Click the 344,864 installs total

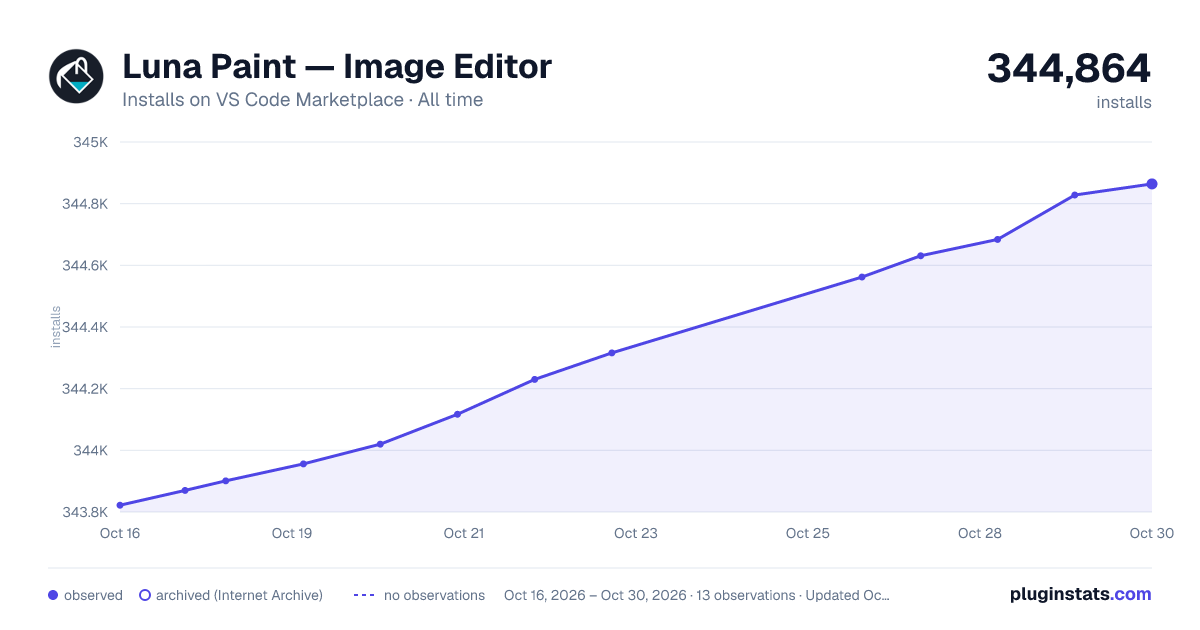(x=1069, y=68)
